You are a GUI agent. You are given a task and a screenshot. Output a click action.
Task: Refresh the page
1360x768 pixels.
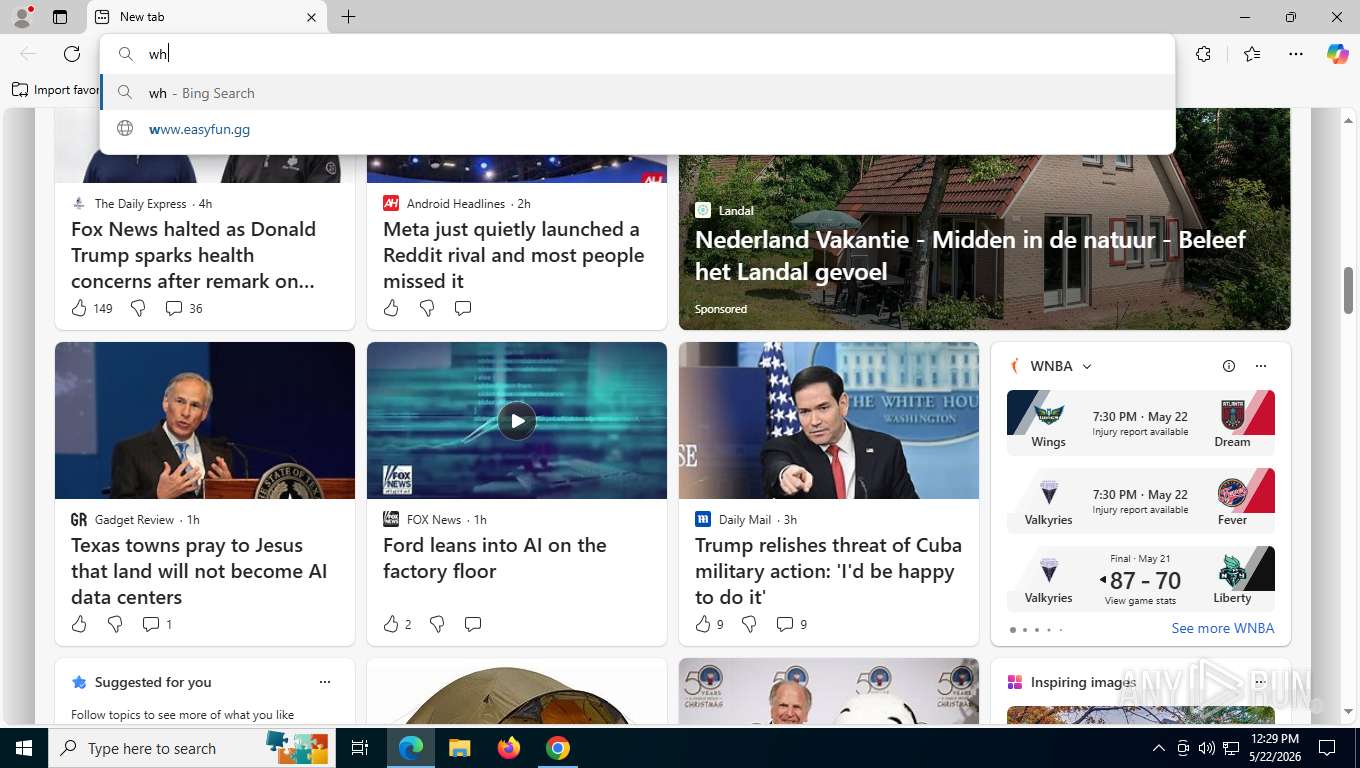coord(72,54)
